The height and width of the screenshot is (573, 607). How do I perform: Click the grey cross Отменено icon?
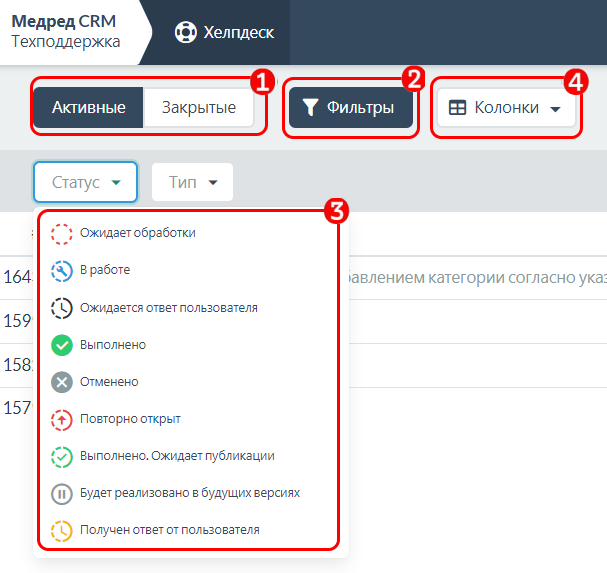point(62,382)
